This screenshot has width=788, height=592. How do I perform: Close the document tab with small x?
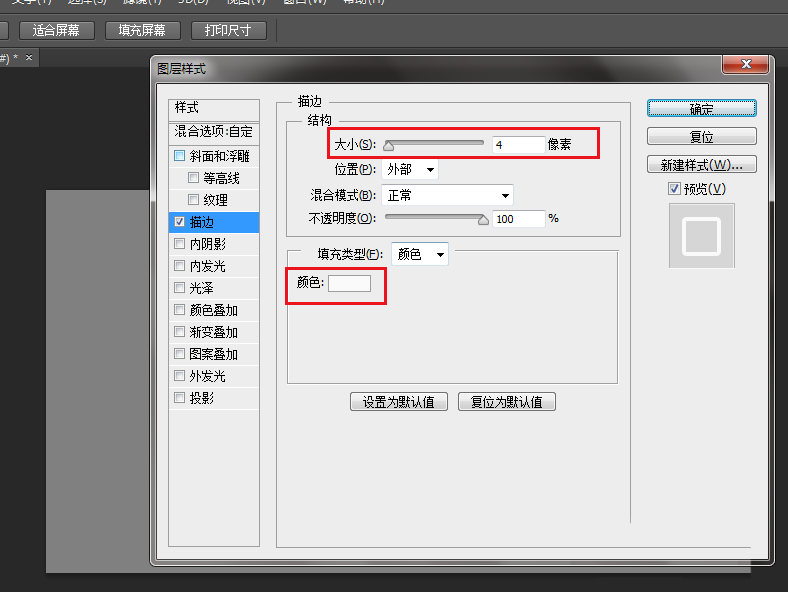click(x=29, y=58)
